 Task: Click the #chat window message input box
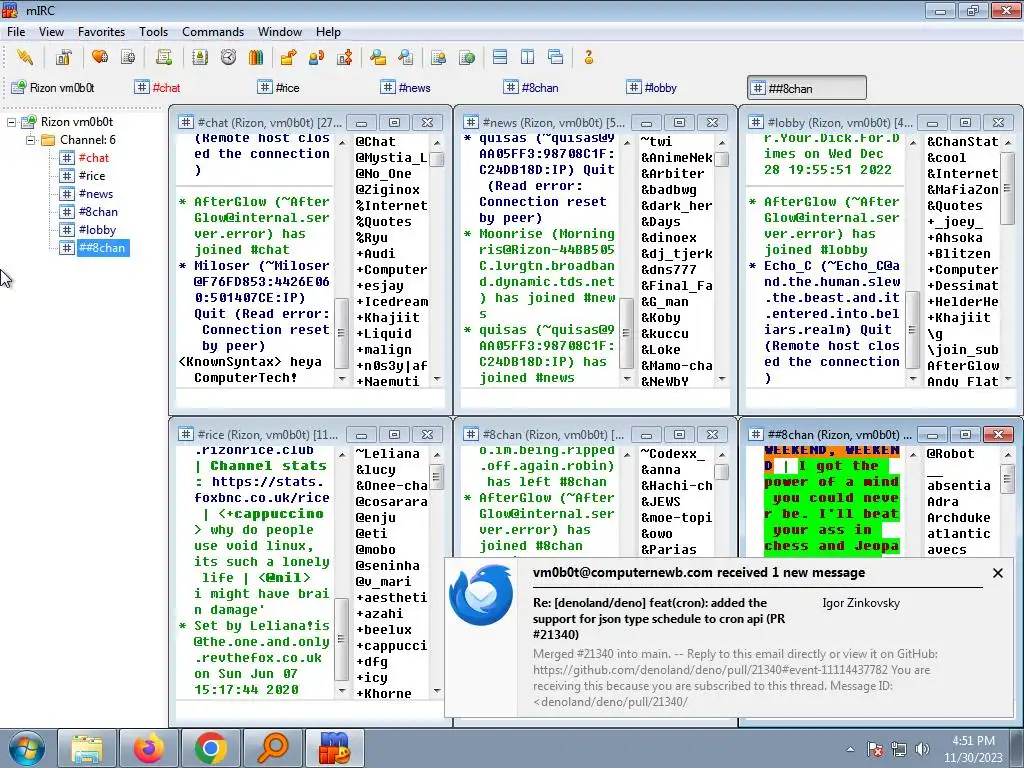(310, 399)
